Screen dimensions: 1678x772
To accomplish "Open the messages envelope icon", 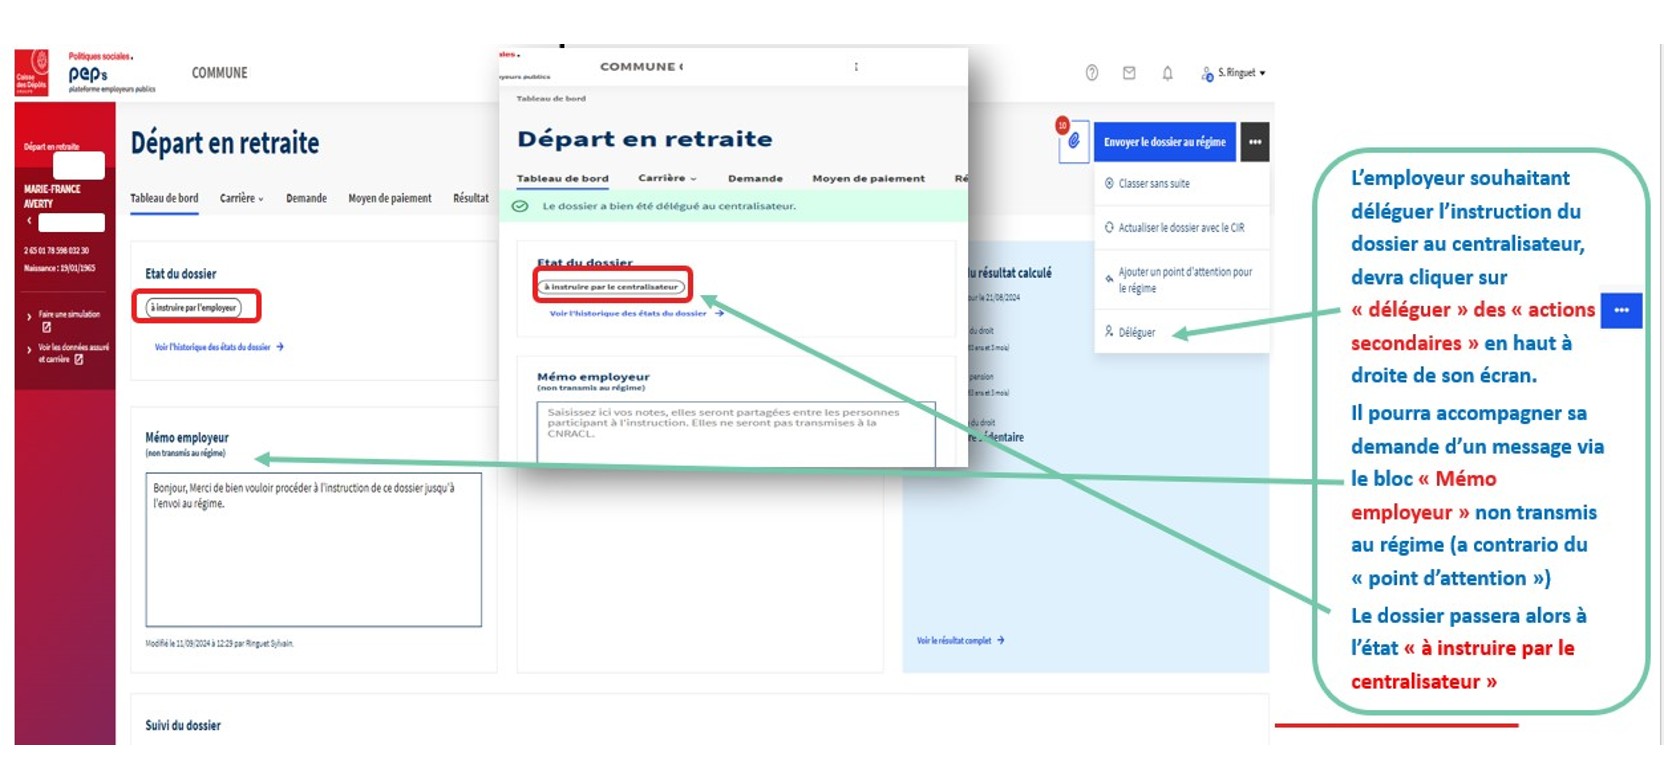I will pos(1129,73).
